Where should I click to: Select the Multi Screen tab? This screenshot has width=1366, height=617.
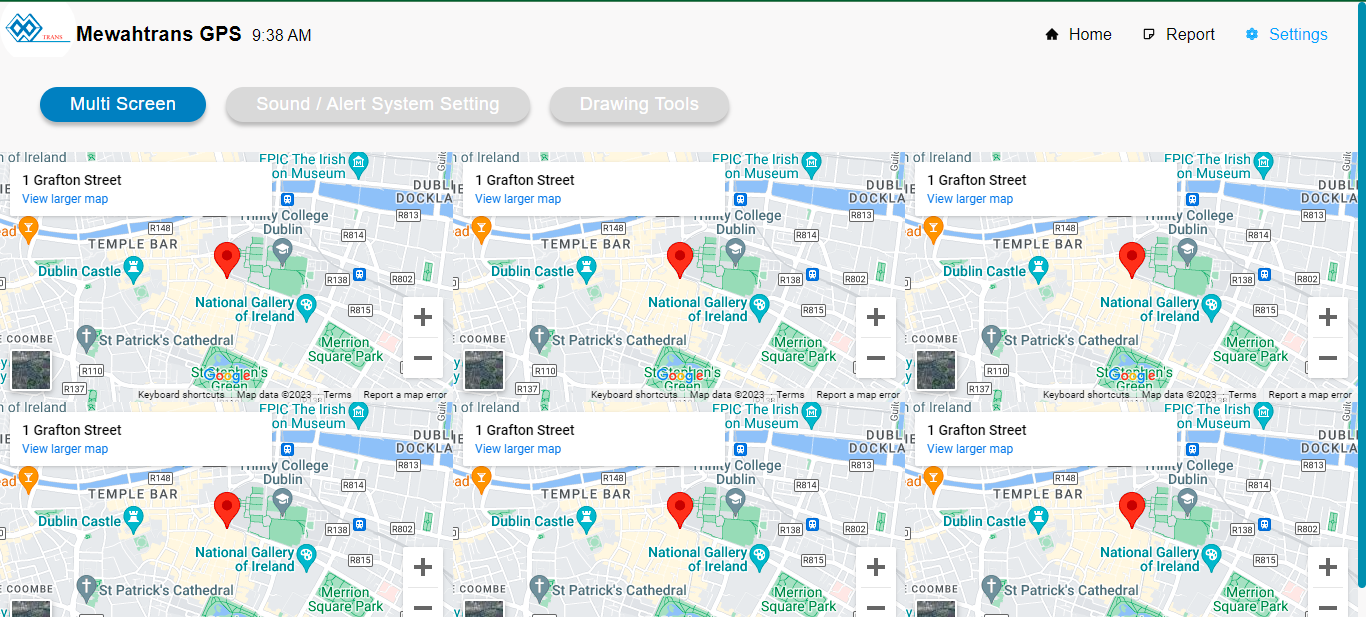pos(123,104)
